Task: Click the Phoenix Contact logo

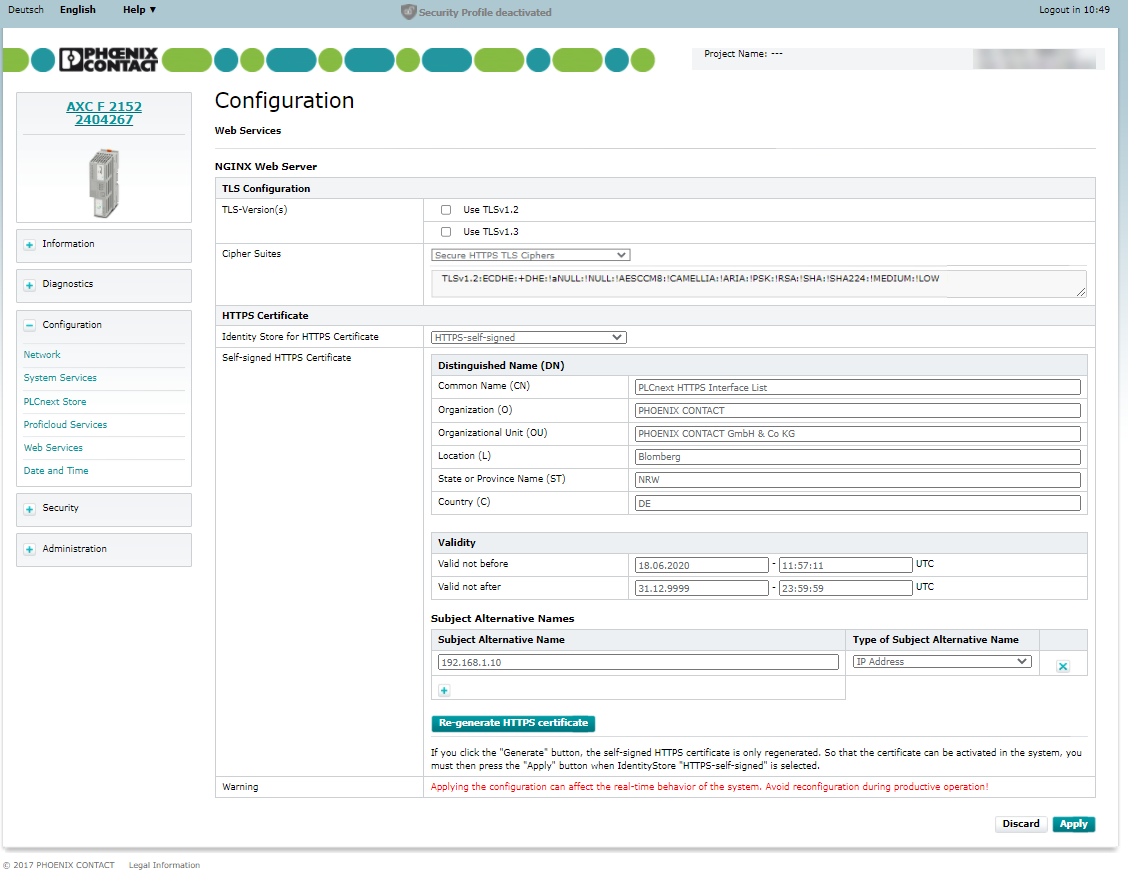Action: [108, 60]
